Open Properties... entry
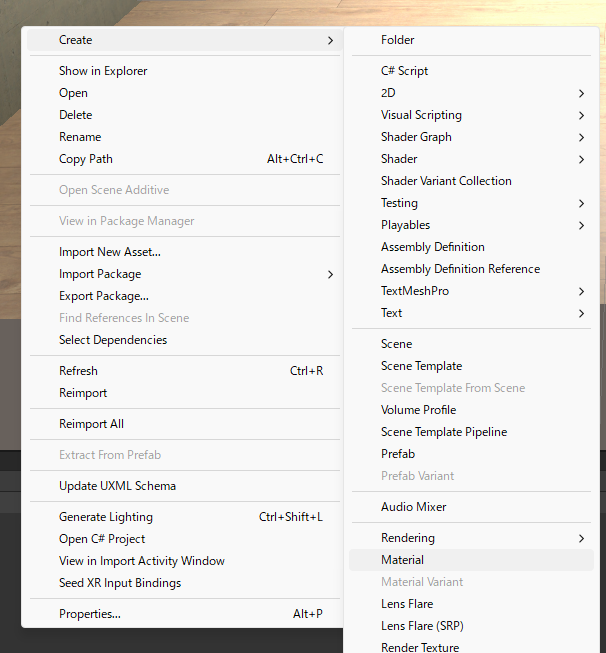The width and height of the screenshot is (606, 653). click(x=185, y=614)
